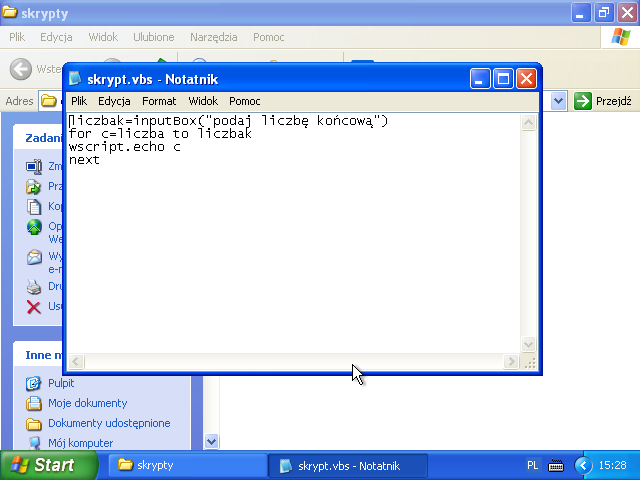Switch to skrypty folder on taskbar
Image resolution: width=640 pixels, height=480 pixels.
tap(180, 465)
